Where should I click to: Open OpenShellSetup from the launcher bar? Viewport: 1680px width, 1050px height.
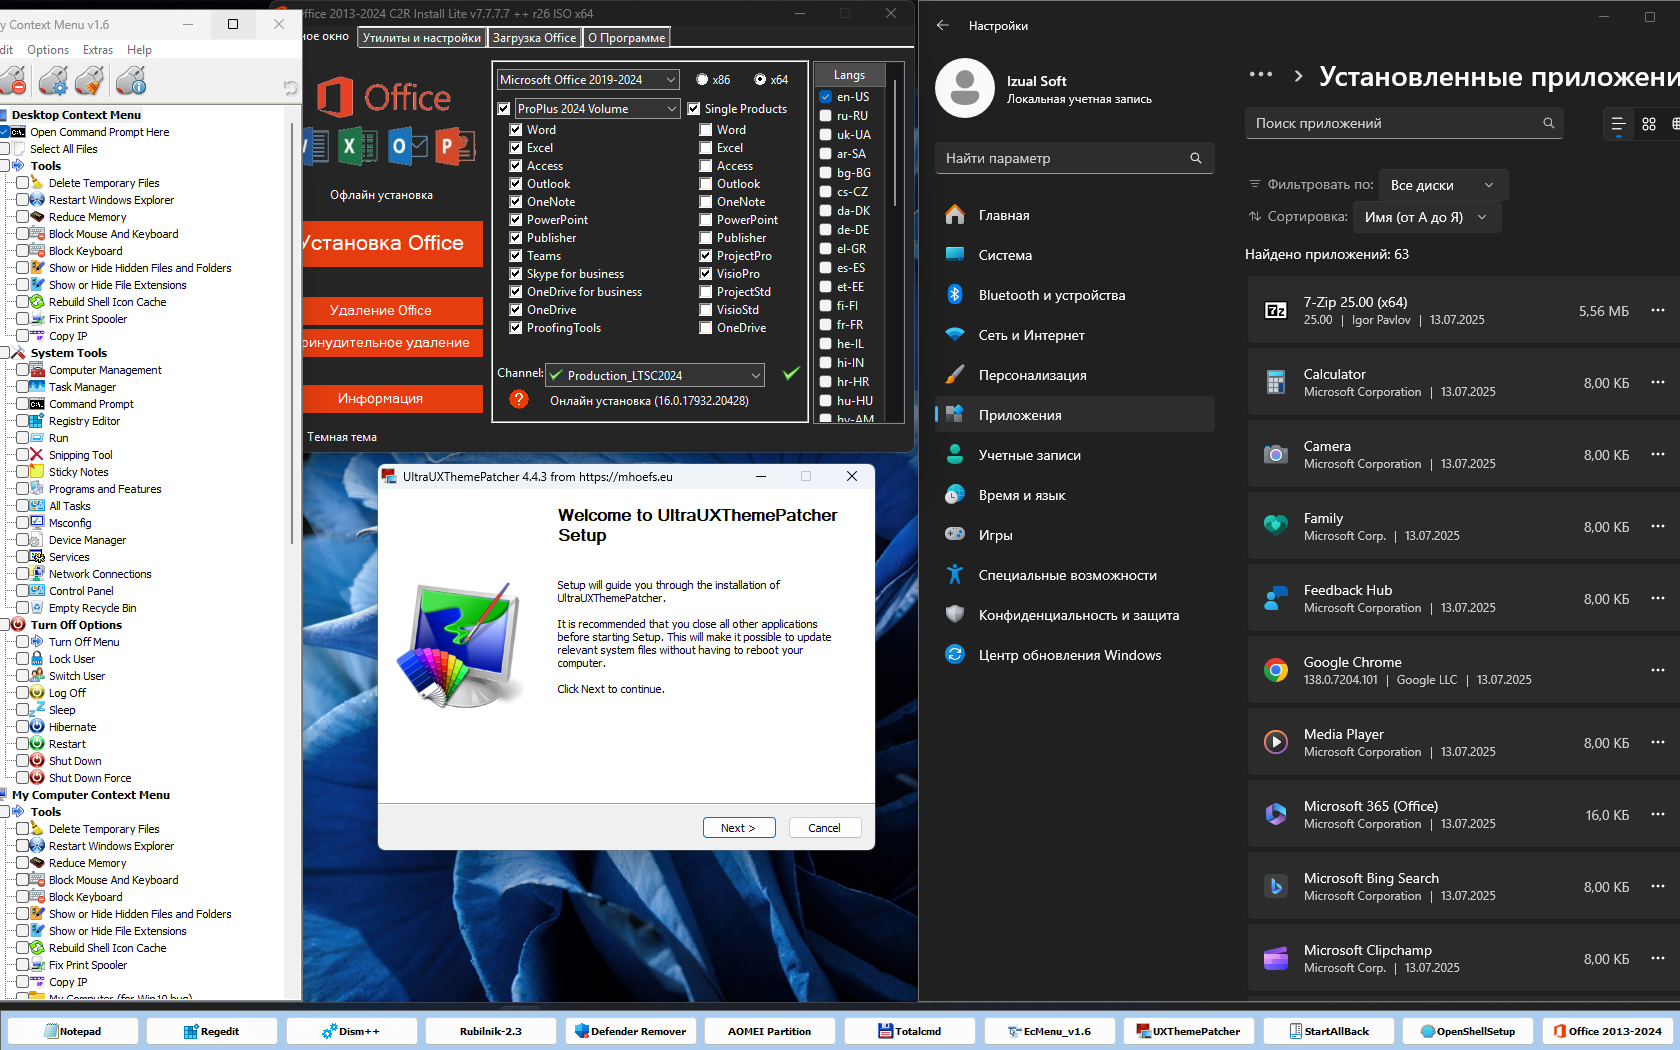[x=1467, y=1031]
